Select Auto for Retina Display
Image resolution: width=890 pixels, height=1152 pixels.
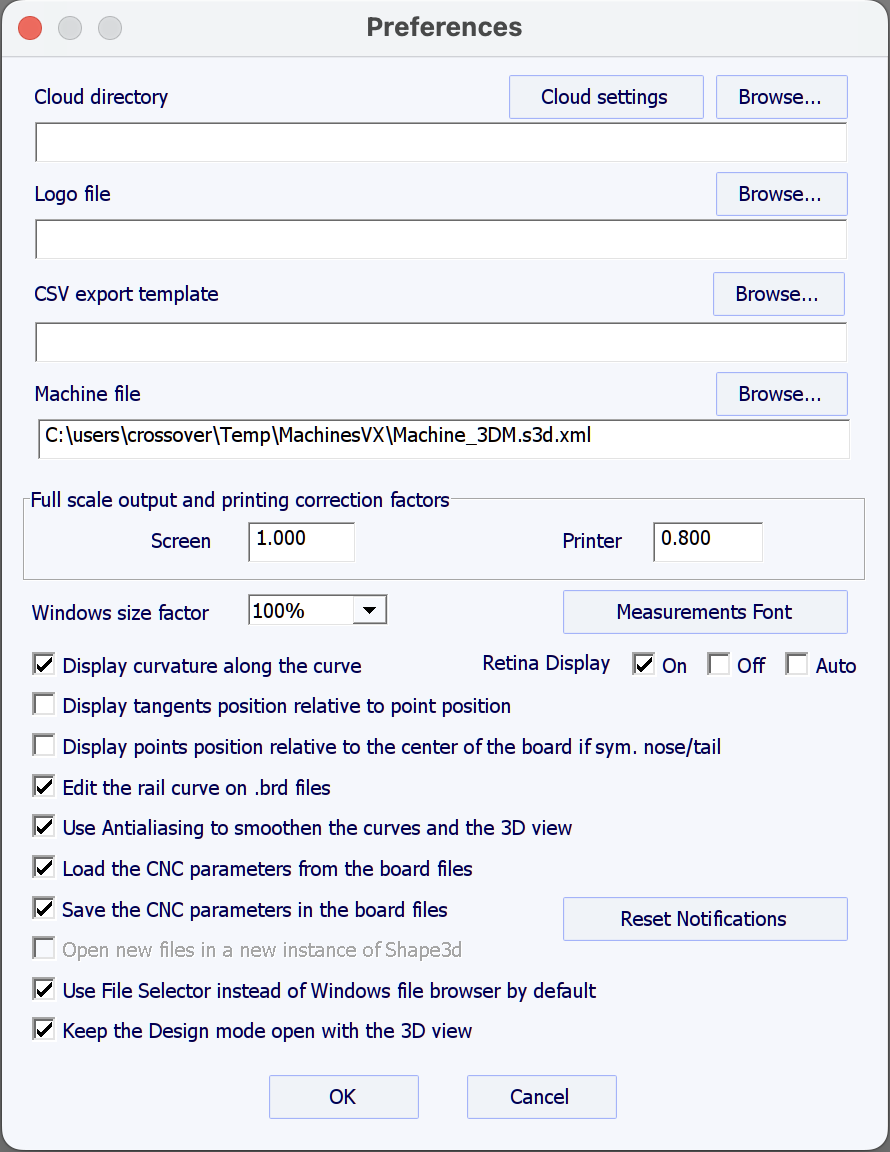[x=797, y=664]
